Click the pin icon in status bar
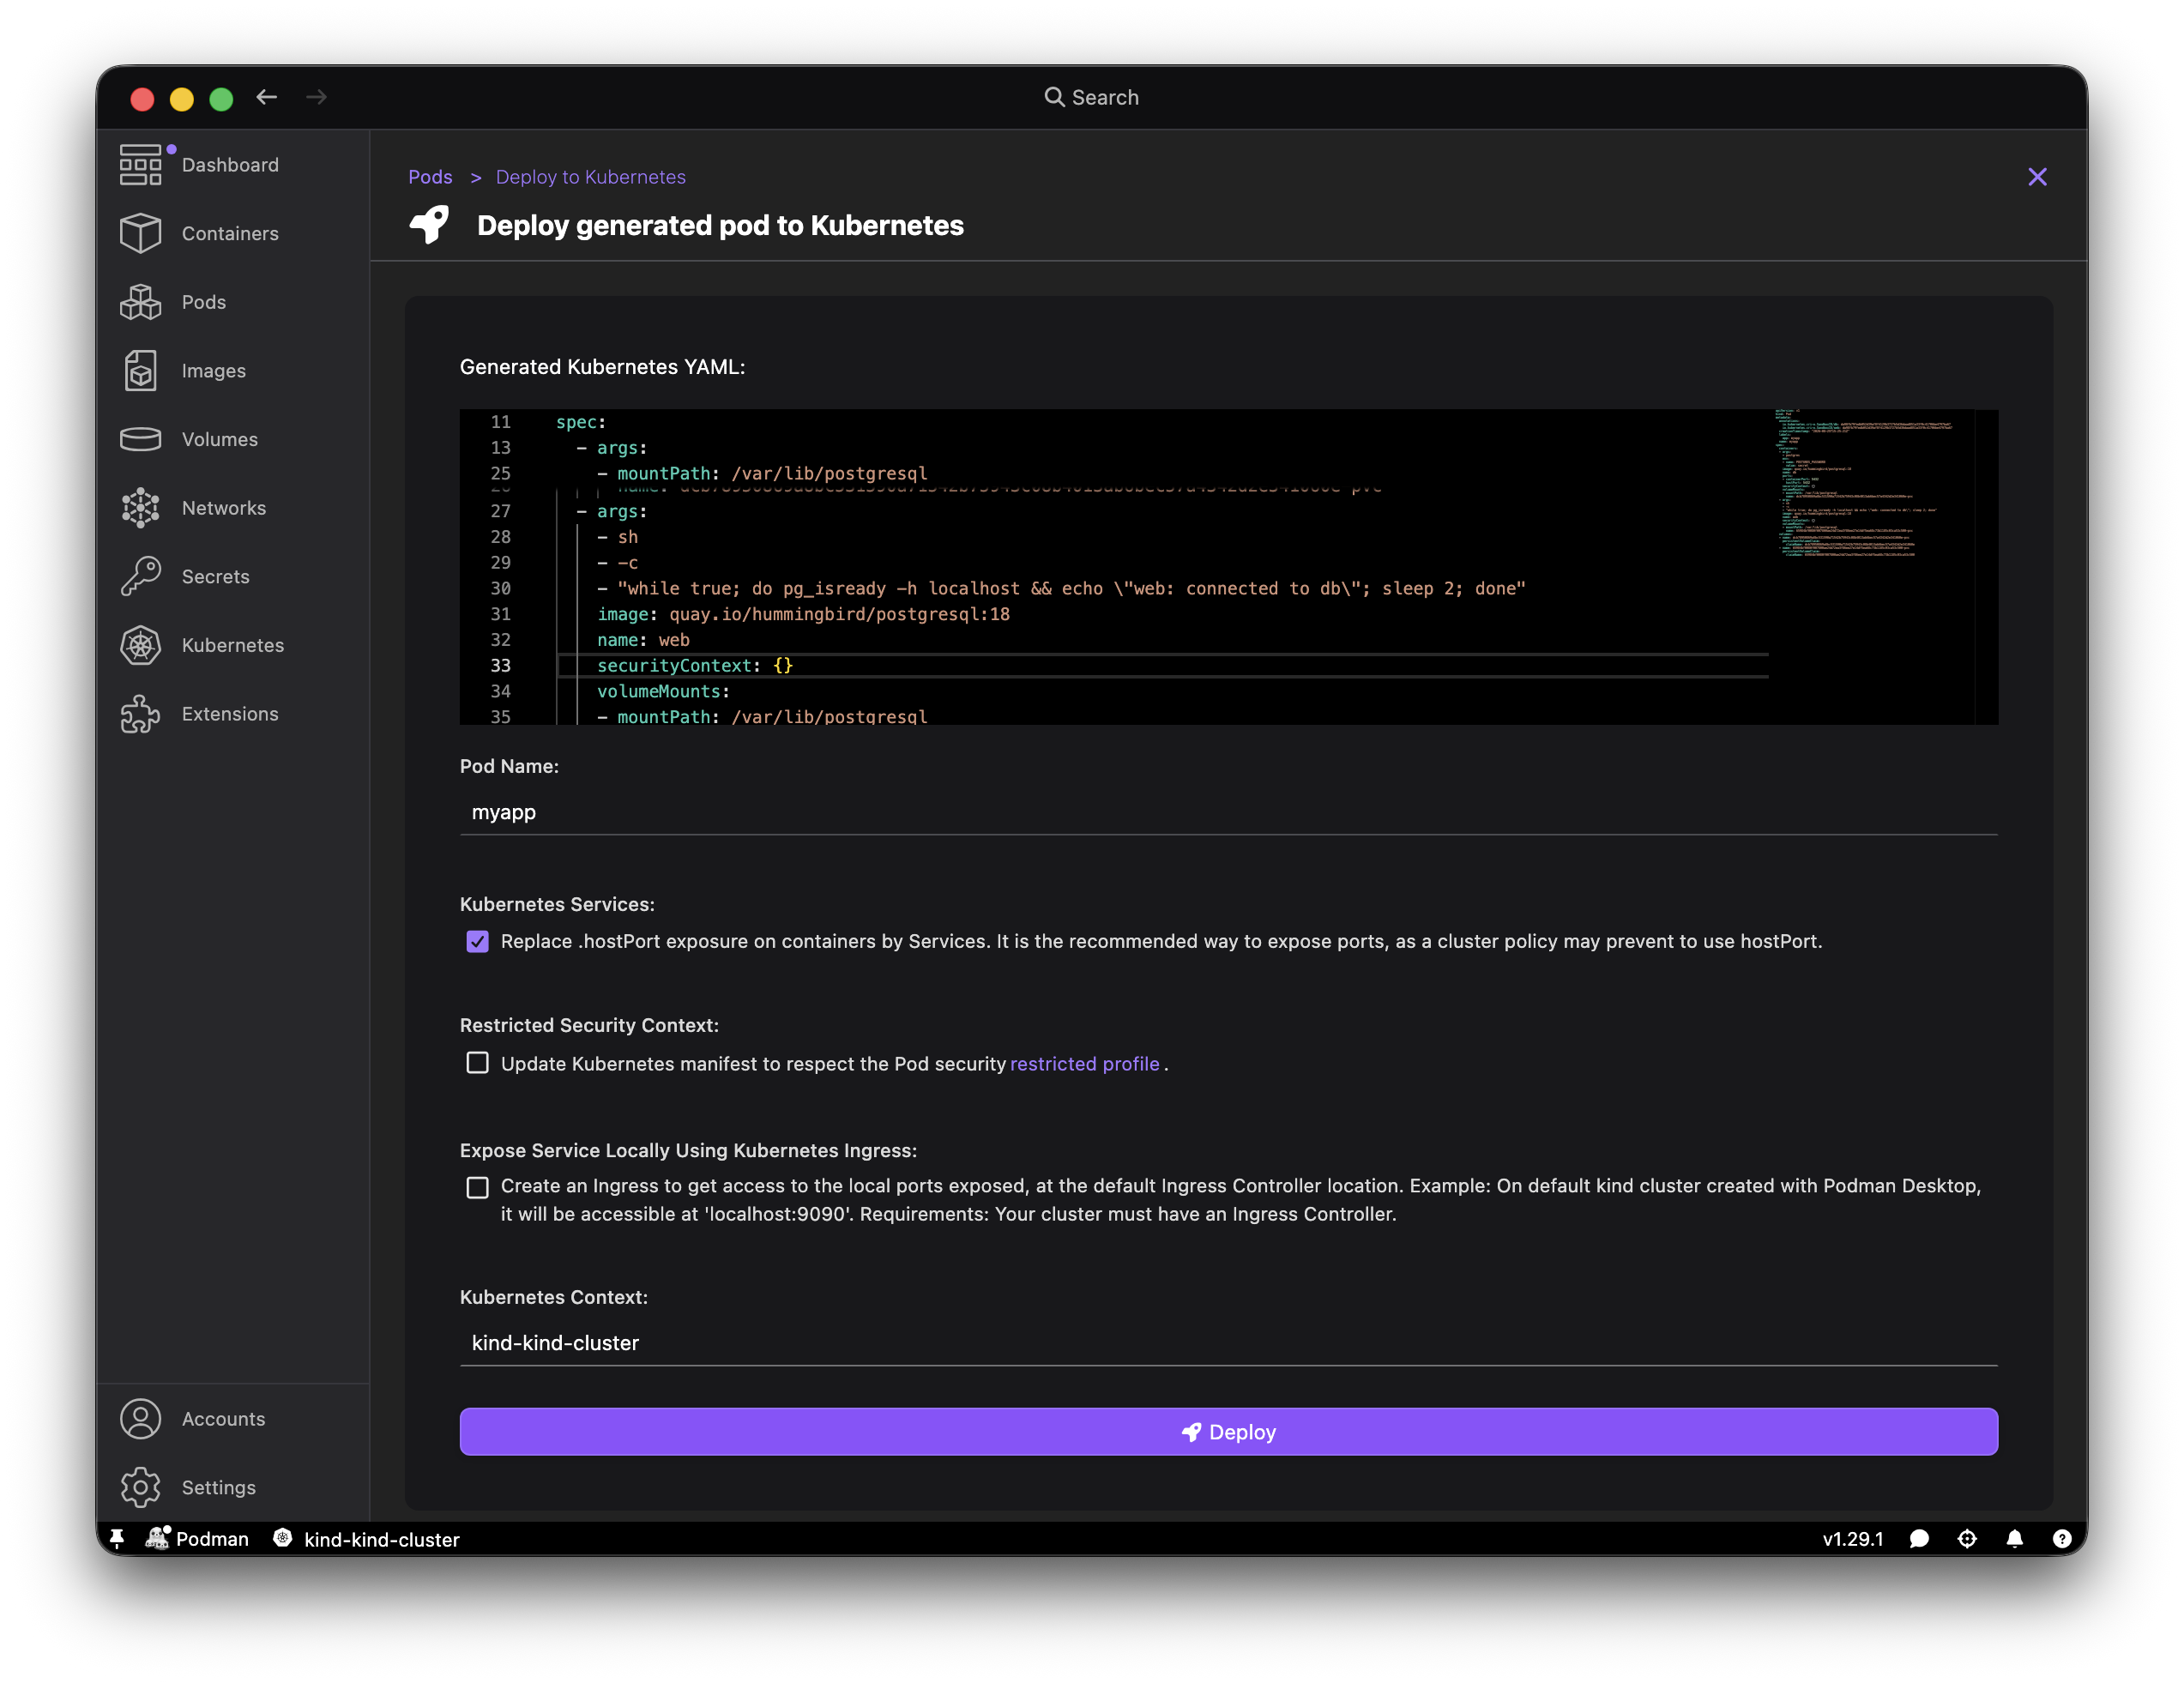Screen dimensions: 2184x1683 [x=117, y=1539]
